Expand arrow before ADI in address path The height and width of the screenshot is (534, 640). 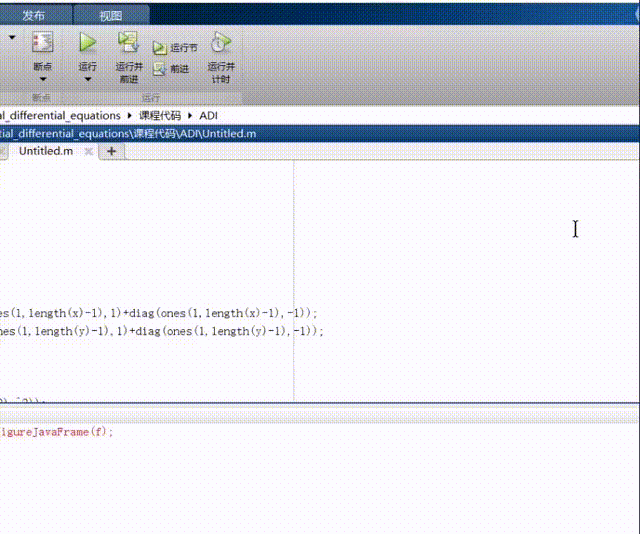tap(190, 116)
